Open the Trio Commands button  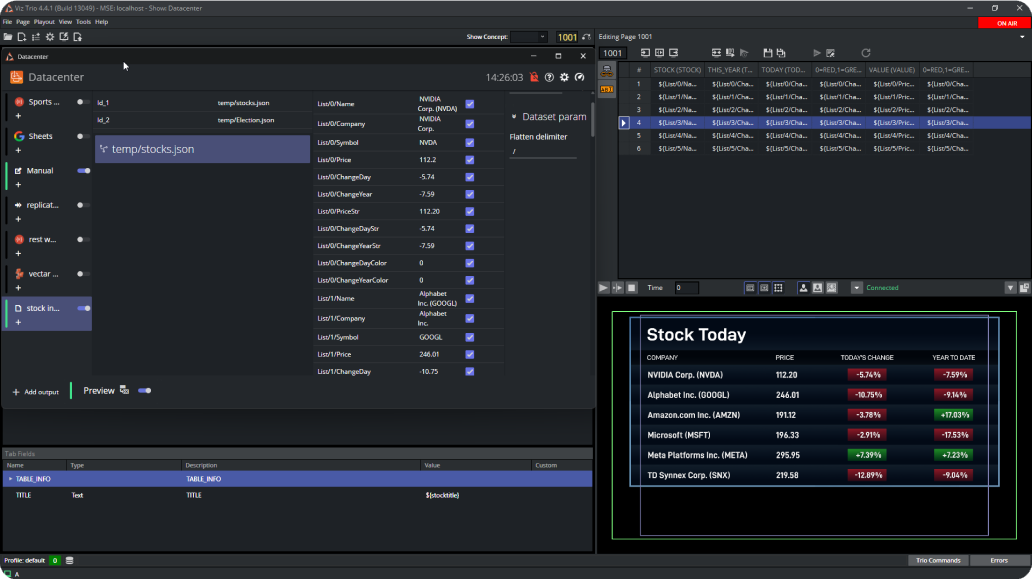coord(938,561)
